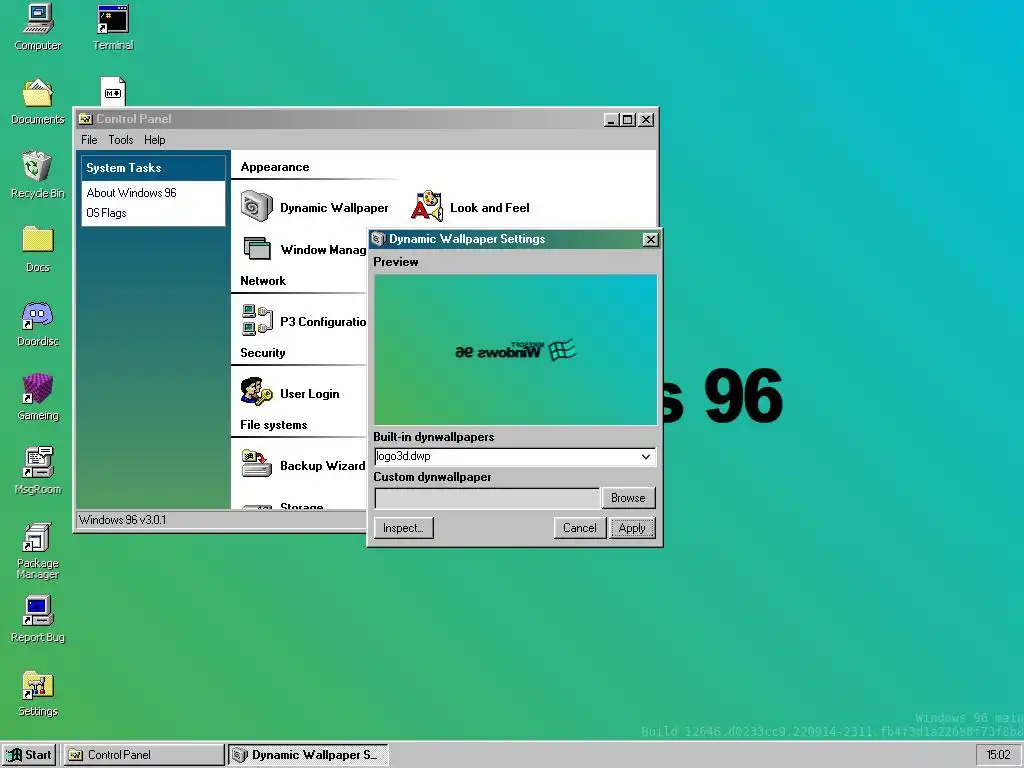Click the Custom dynwallpaper path field
This screenshot has width=1024, height=768.
[x=487, y=498]
